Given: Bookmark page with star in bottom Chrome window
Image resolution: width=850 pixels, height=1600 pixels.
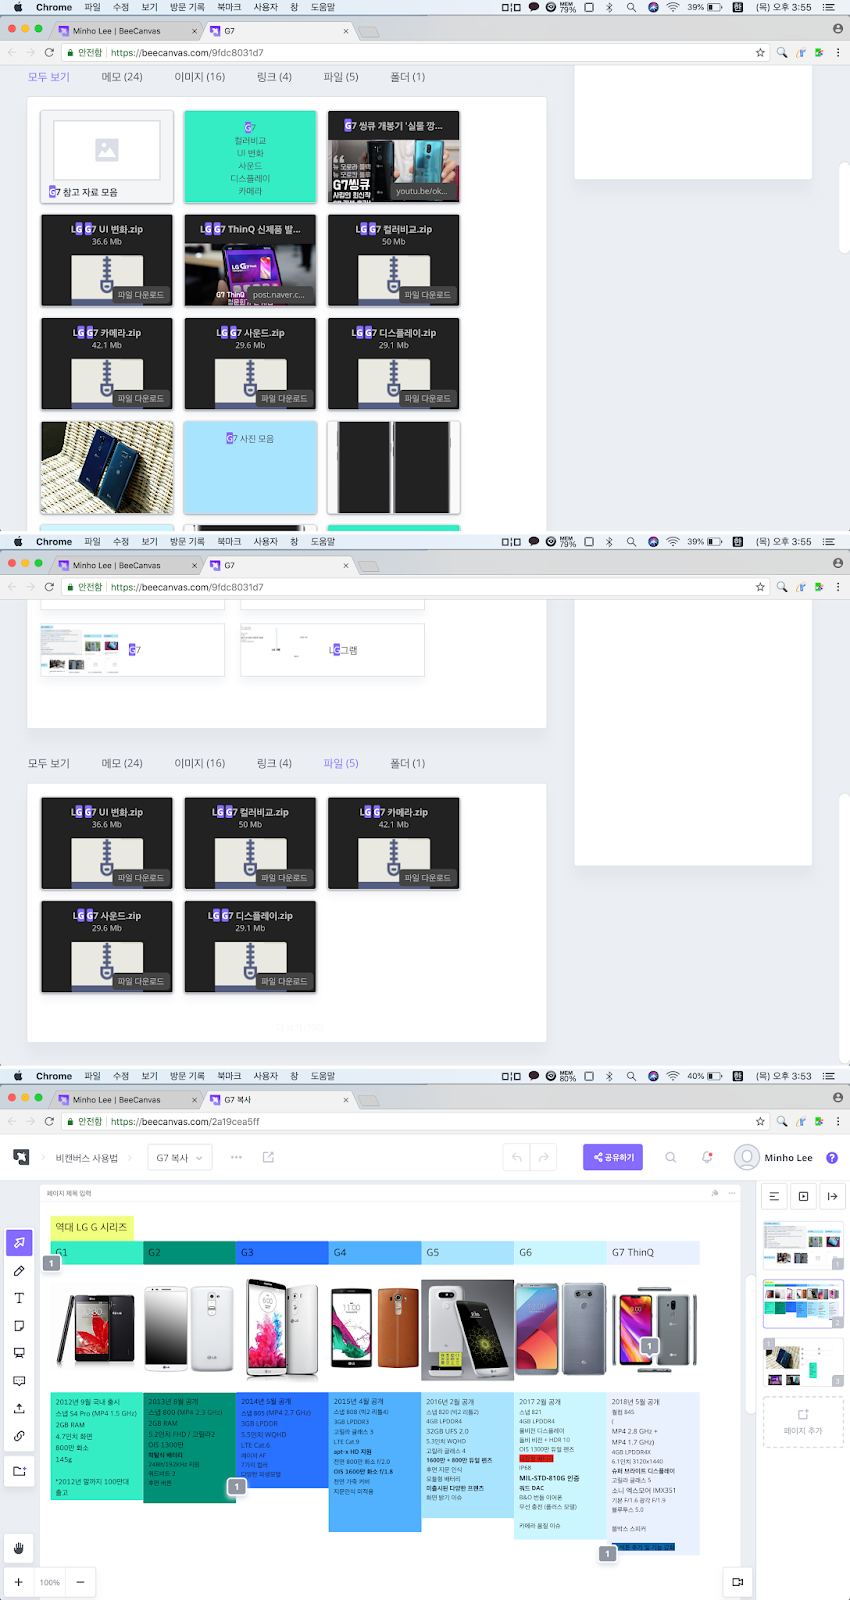Looking at the screenshot, I should (760, 1122).
